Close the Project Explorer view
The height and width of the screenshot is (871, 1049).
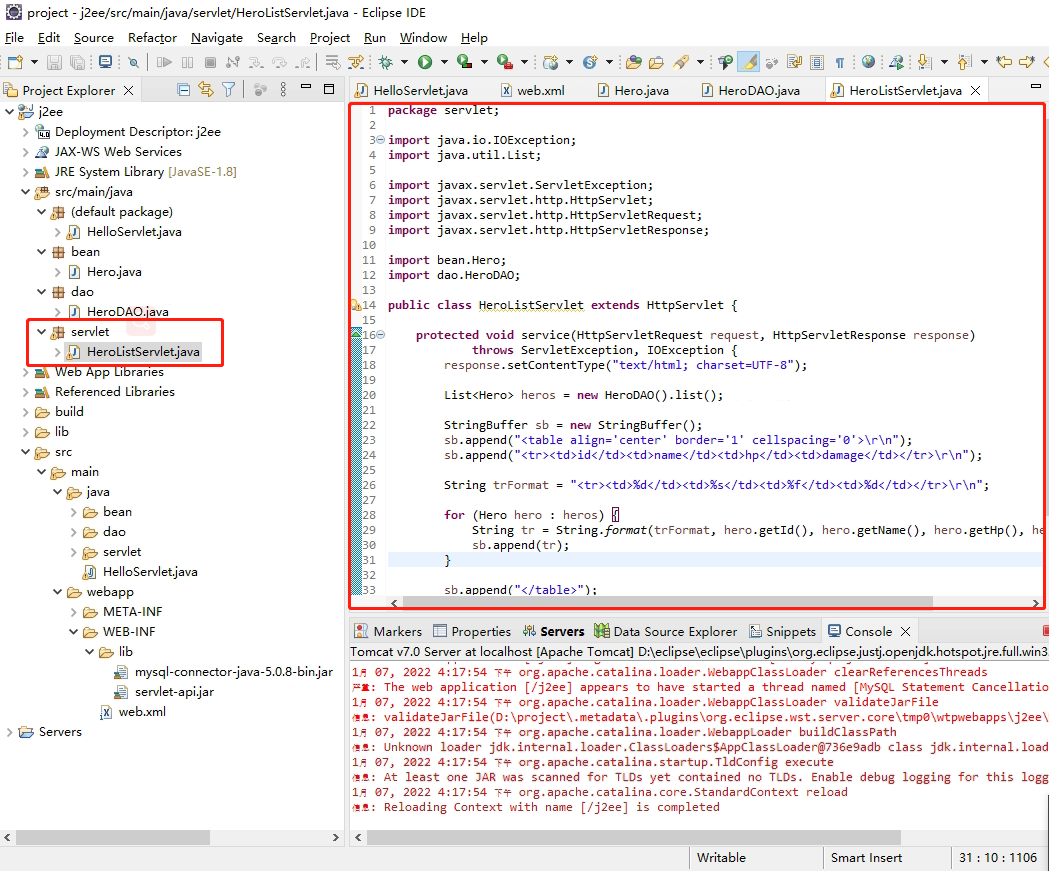[128, 90]
